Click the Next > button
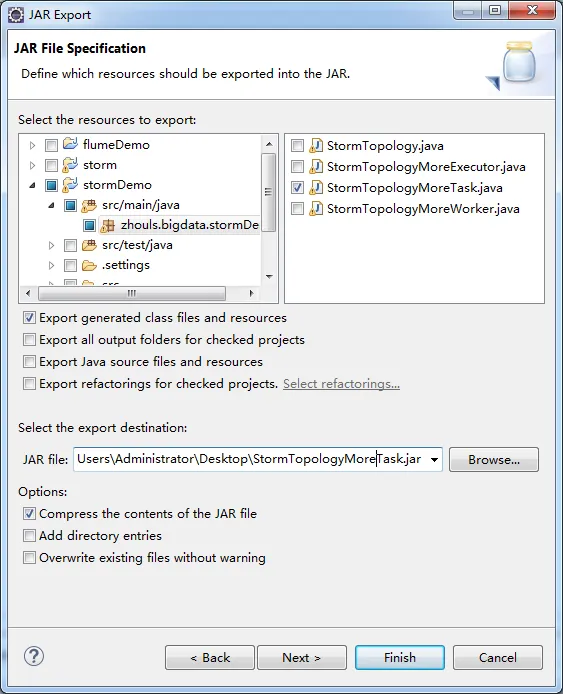563x694 pixels. (x=302, y=657)
